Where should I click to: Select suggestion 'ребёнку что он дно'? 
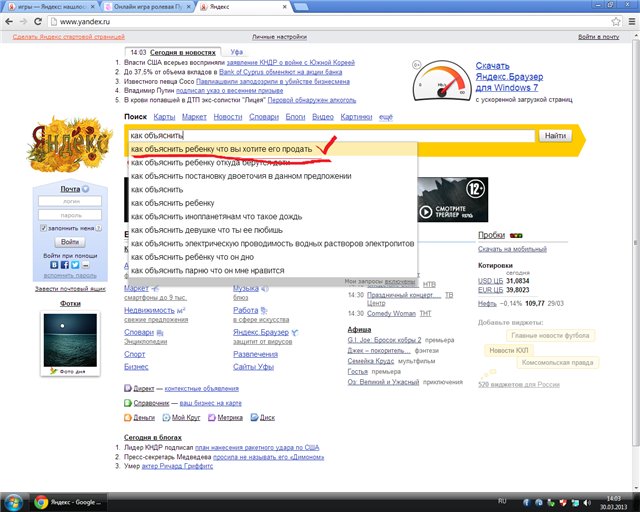click(273, 257)
